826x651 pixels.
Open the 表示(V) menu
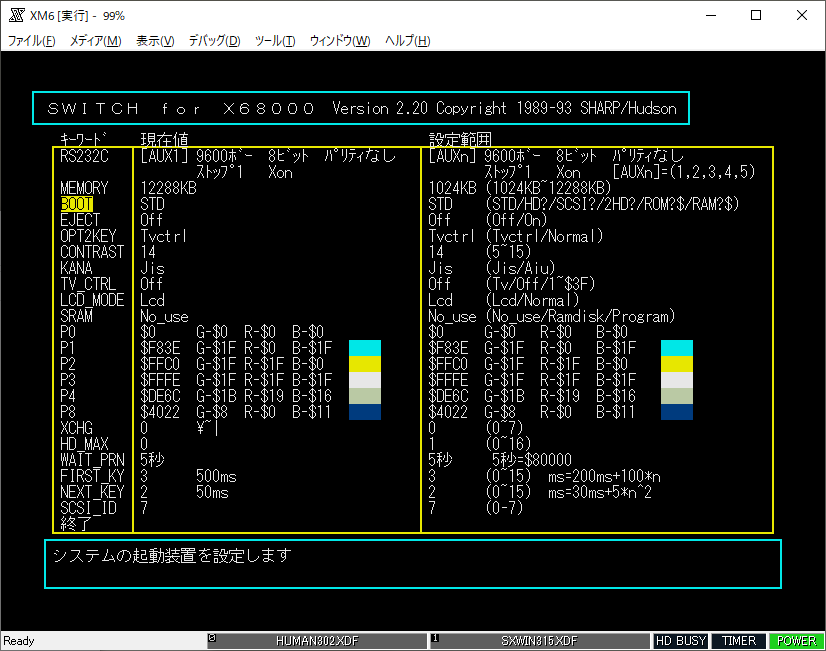(x=155, y=41)
